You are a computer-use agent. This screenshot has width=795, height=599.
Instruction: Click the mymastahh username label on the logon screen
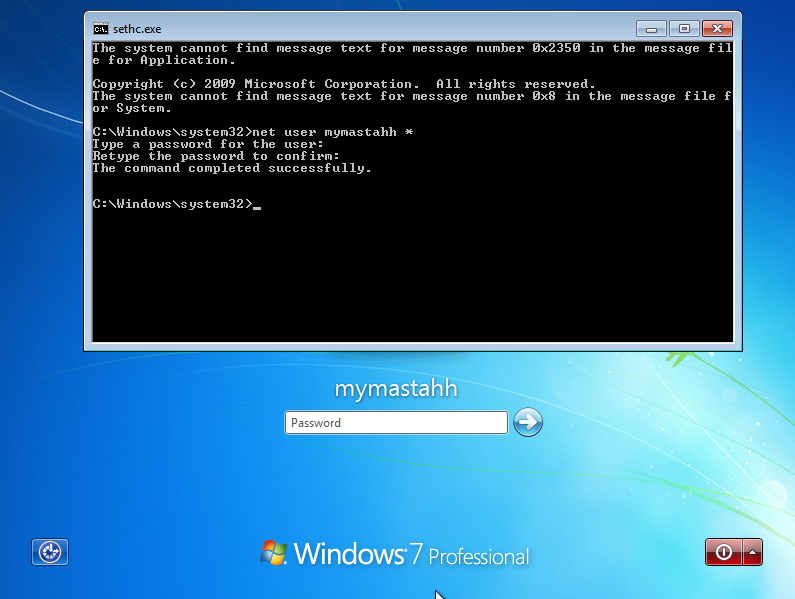click(396, 389)
